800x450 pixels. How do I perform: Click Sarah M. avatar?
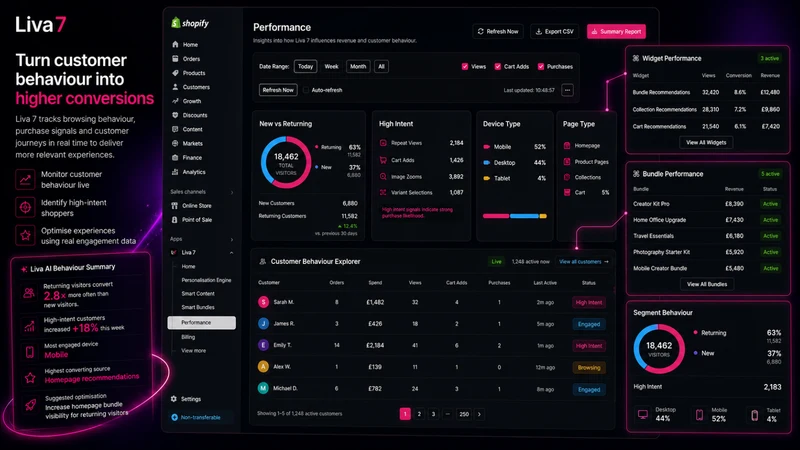tap(263, 302)
